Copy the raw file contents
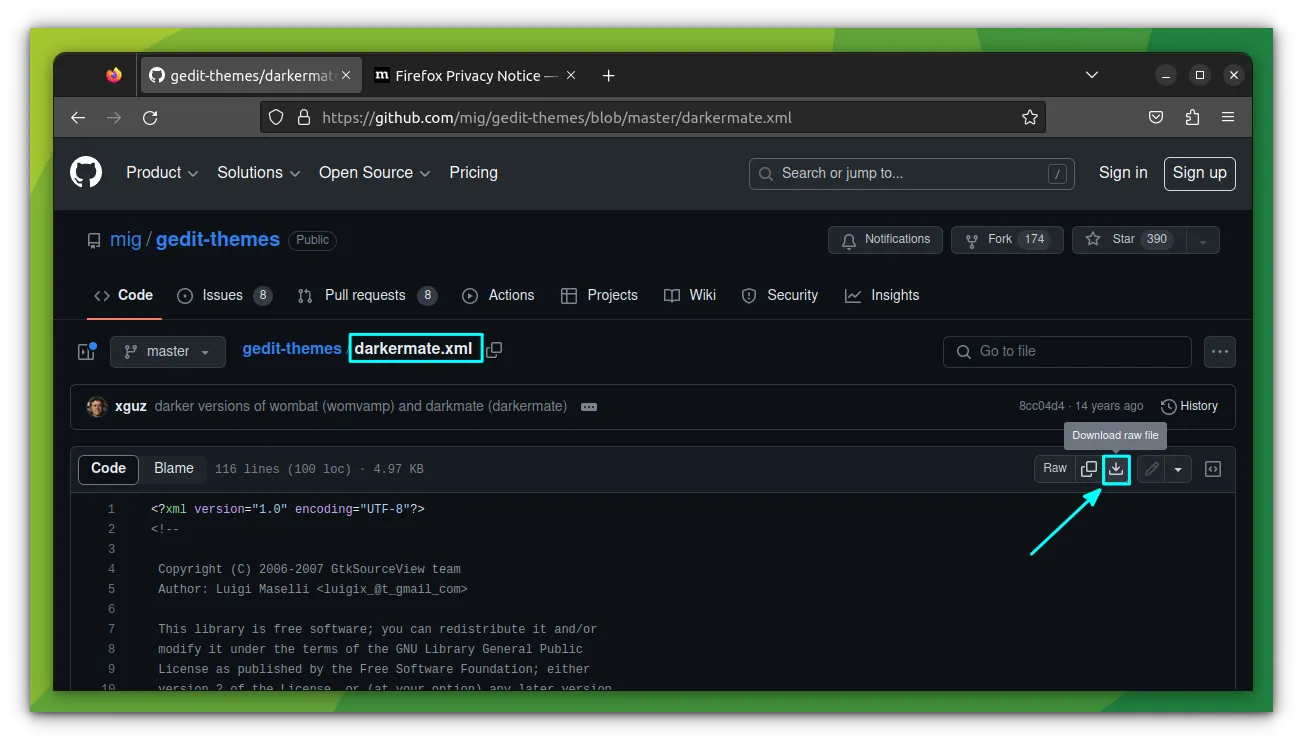 tap(1089, 468)
